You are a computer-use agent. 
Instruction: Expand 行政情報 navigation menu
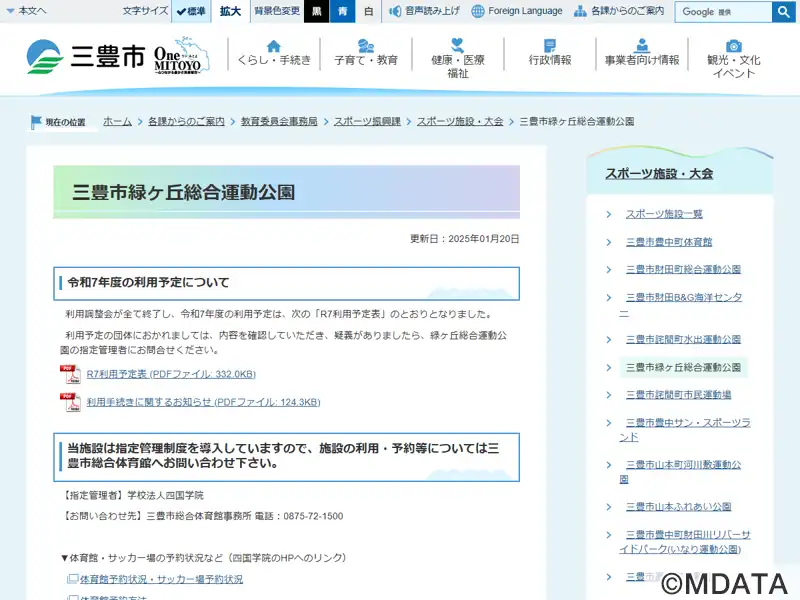[550, 54]
